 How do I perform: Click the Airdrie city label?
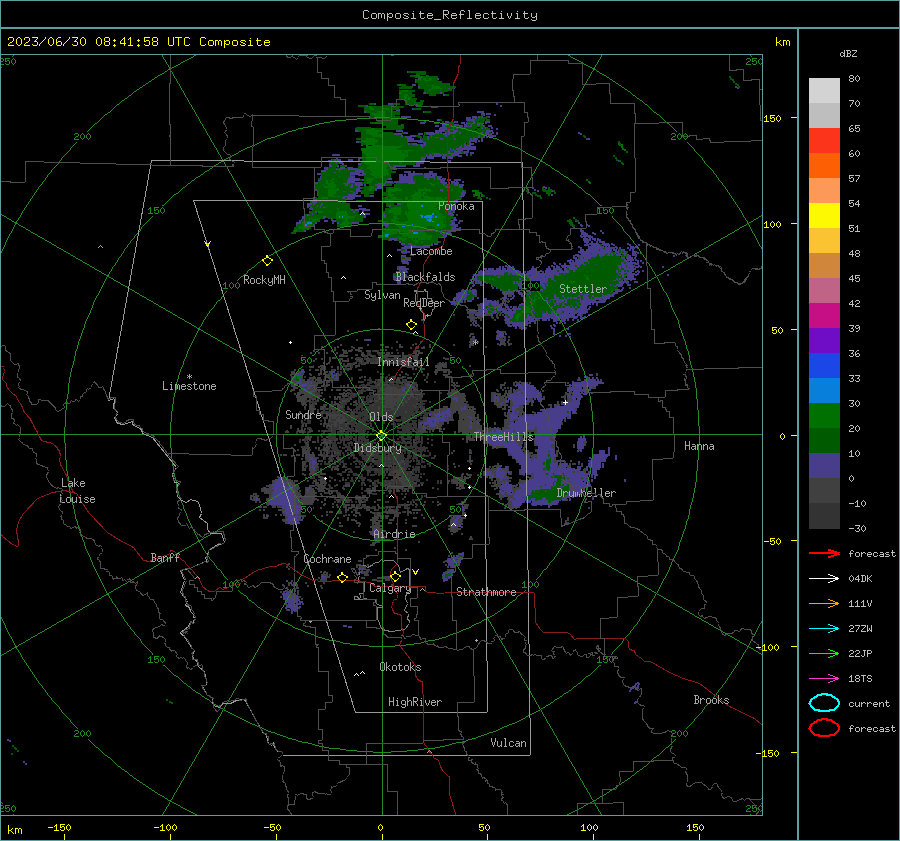(394, 534)
